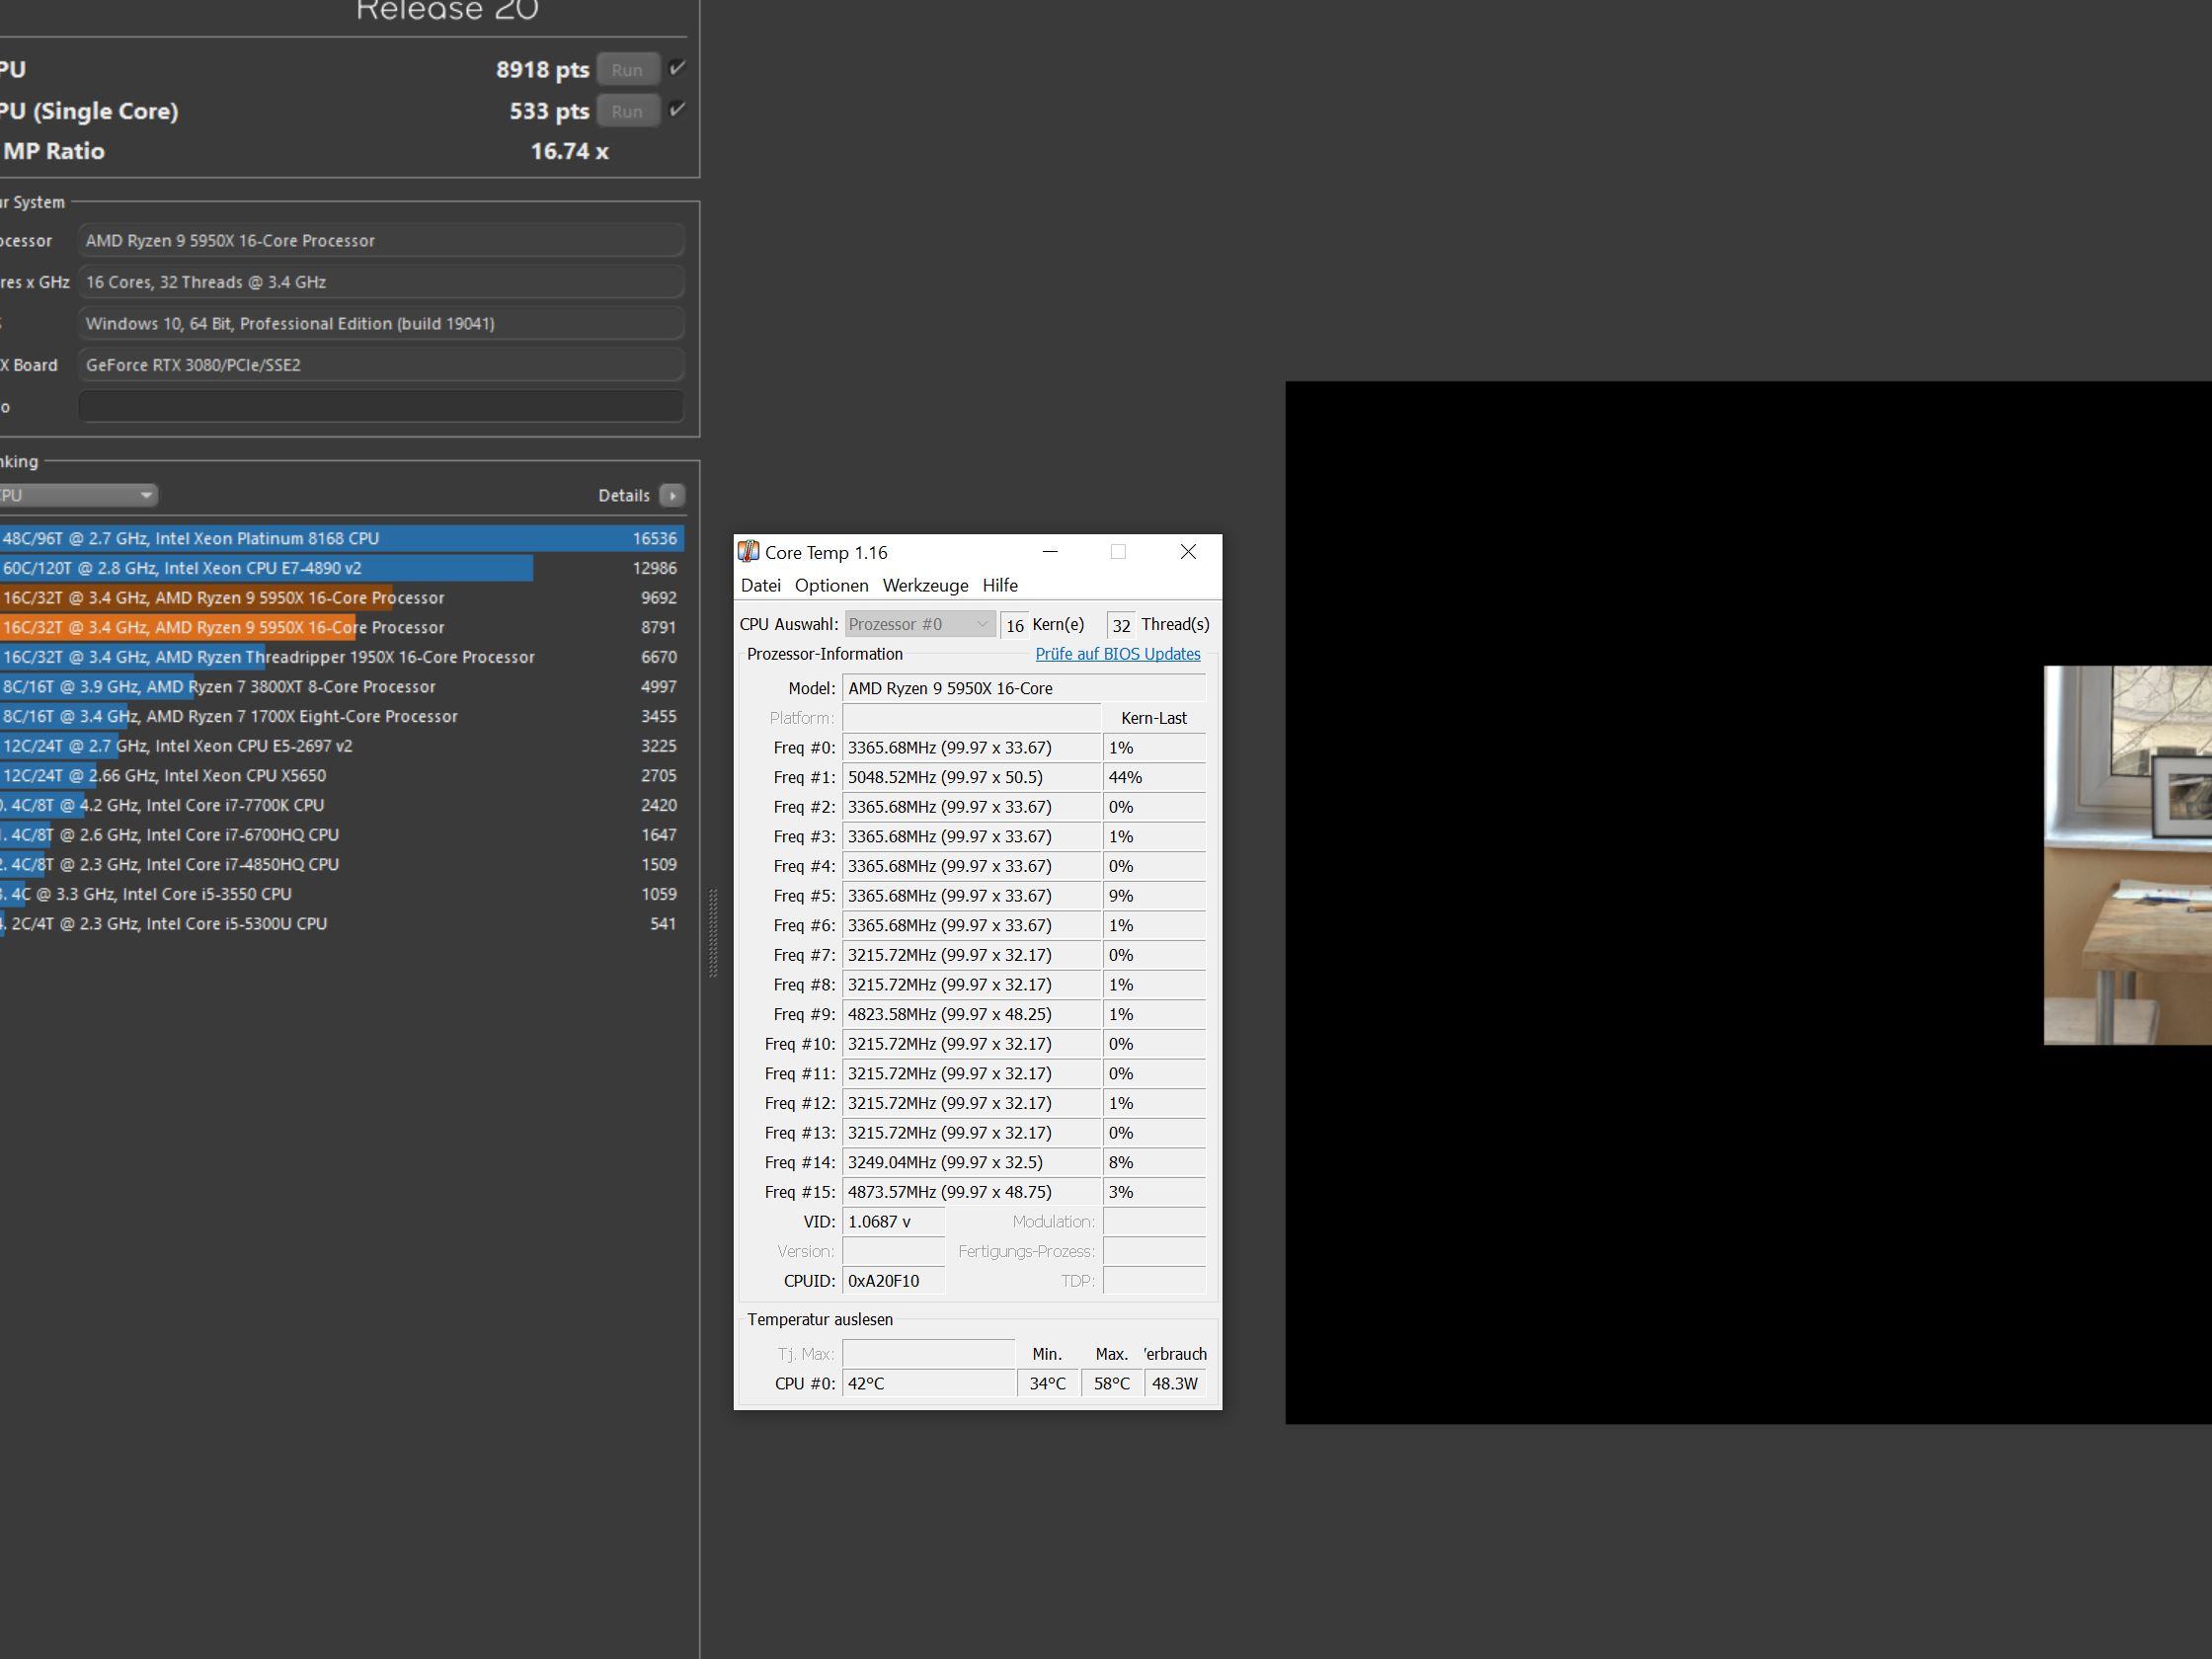This screenshot has width=2212, height=1659.
Task: Follow the Prüfe auf BIOS Updates link
Action: pos(1118,654)
